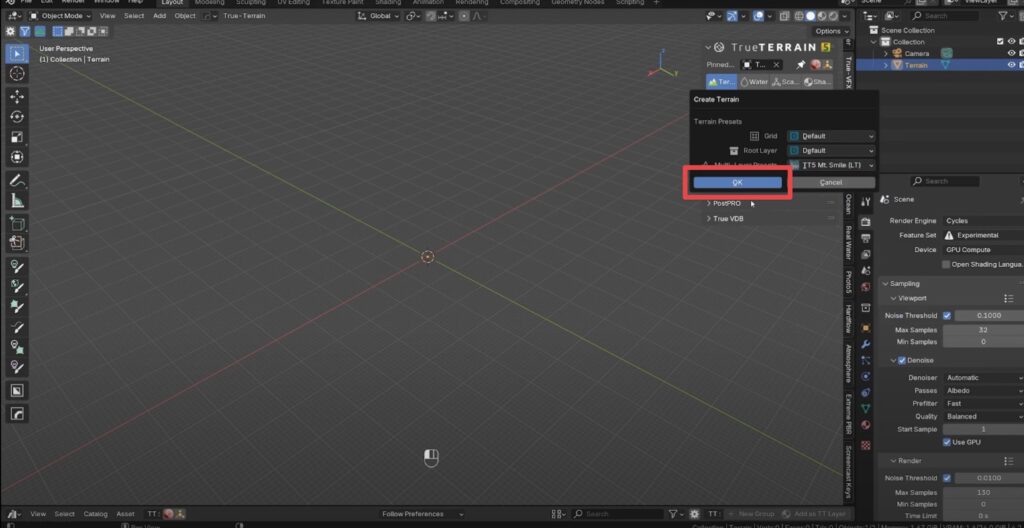
Task: Expand the Camera tree item
Action: [886, 54]
